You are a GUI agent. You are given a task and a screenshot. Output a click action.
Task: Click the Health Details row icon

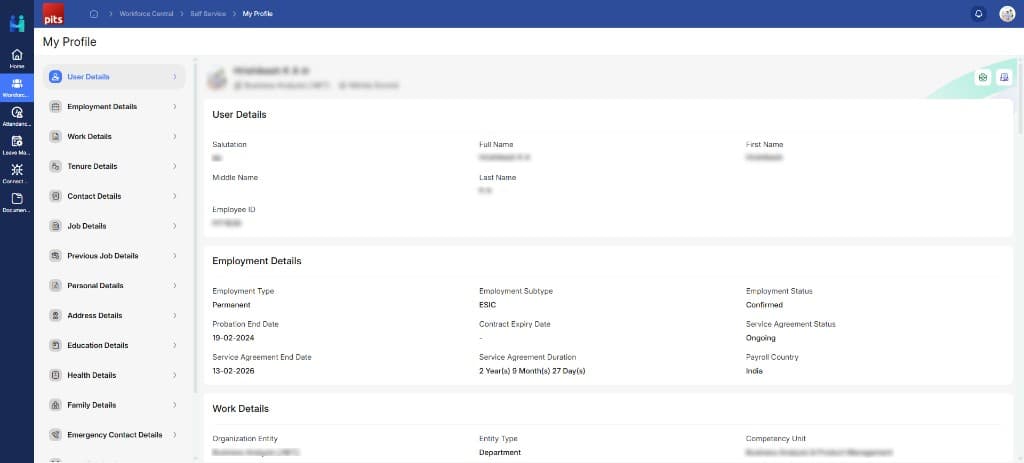pyautogui.click(x=56, y=375)
